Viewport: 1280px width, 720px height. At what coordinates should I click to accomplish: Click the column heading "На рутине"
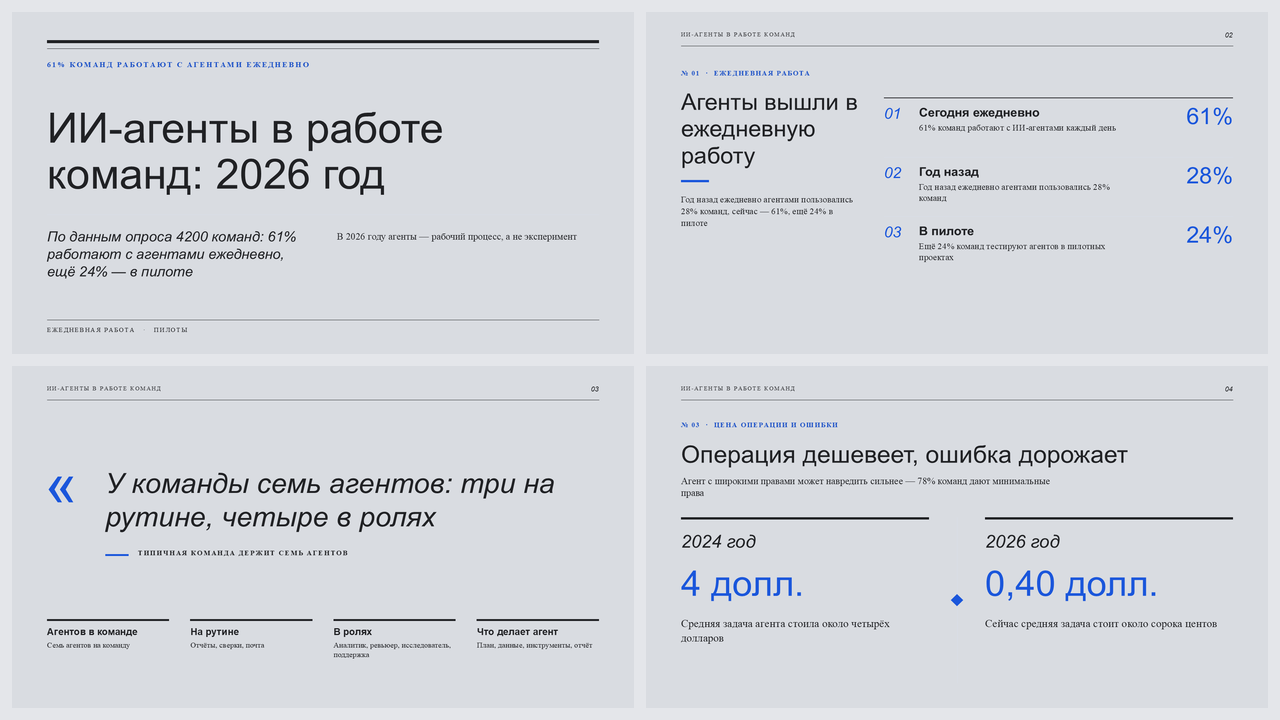[214, 632]
